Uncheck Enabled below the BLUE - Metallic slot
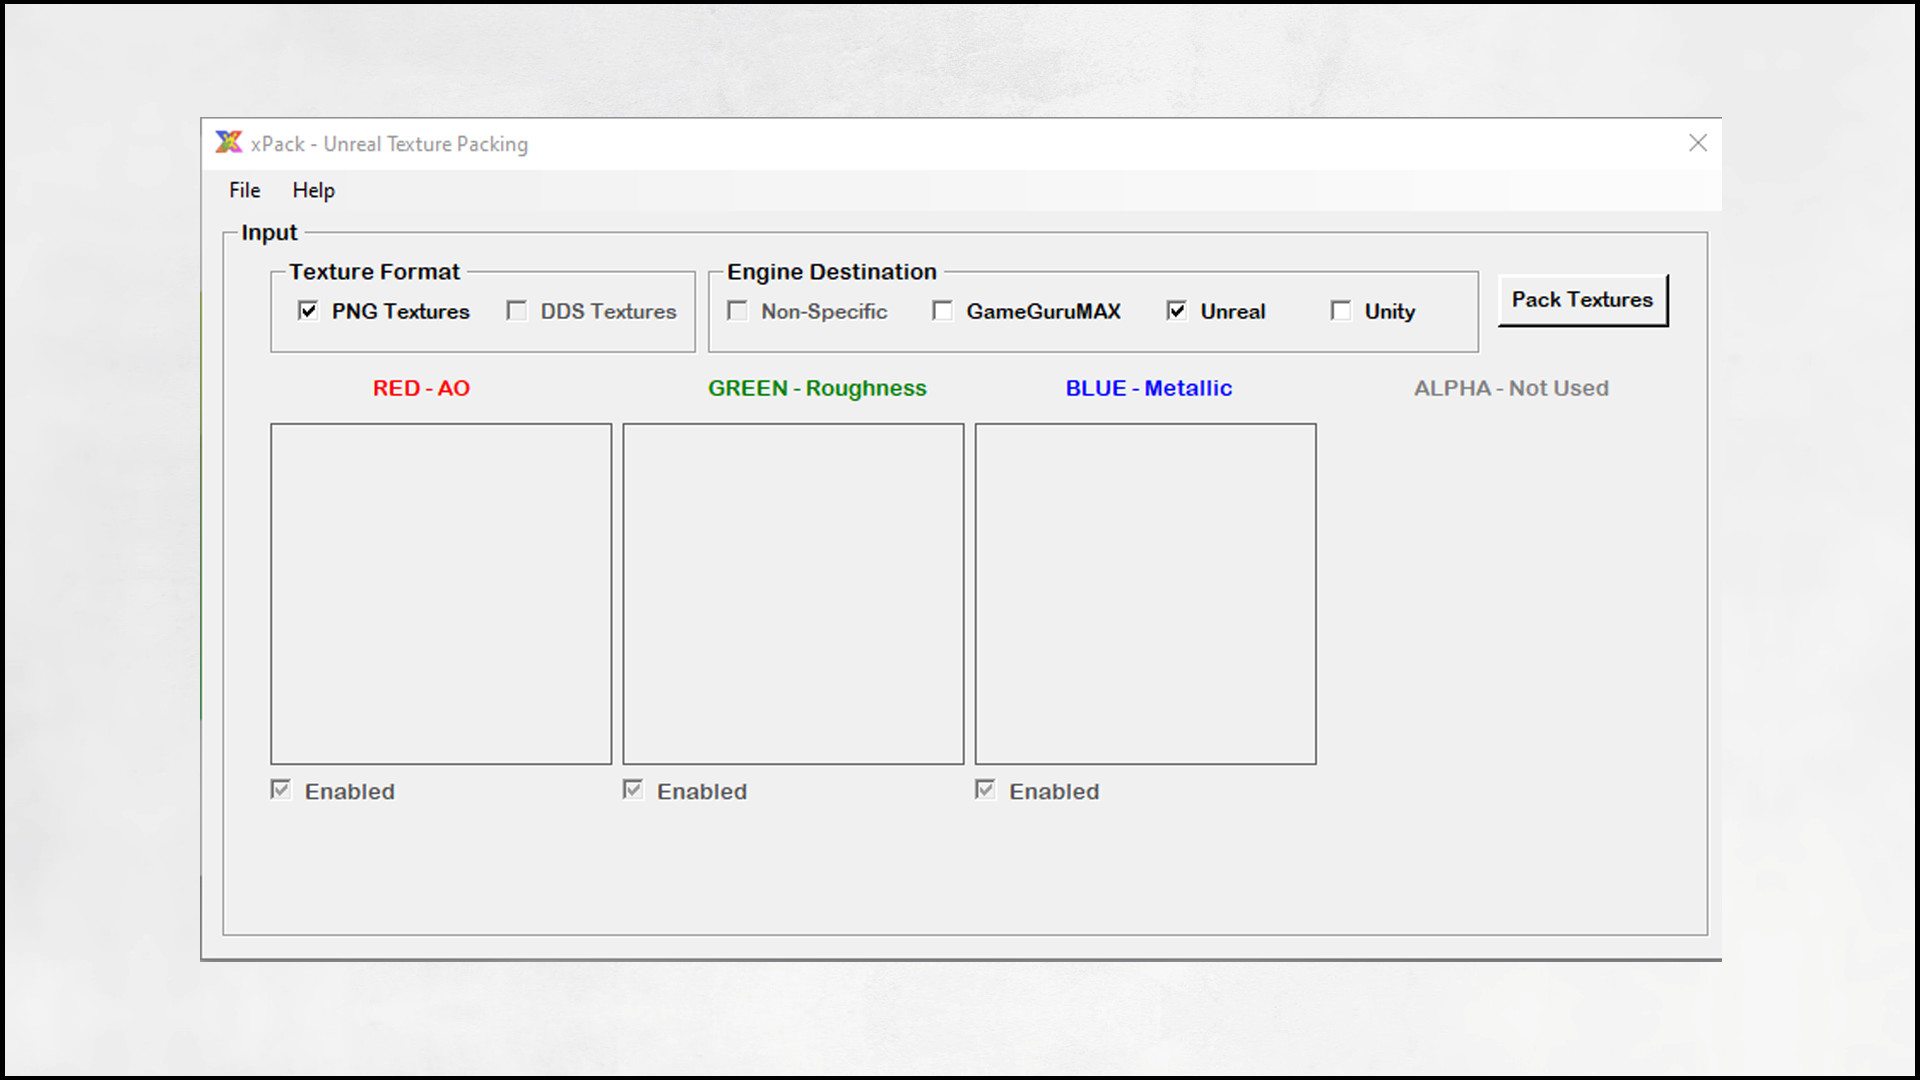This screenshot has width=1920, height=1080. click(985, 789)
